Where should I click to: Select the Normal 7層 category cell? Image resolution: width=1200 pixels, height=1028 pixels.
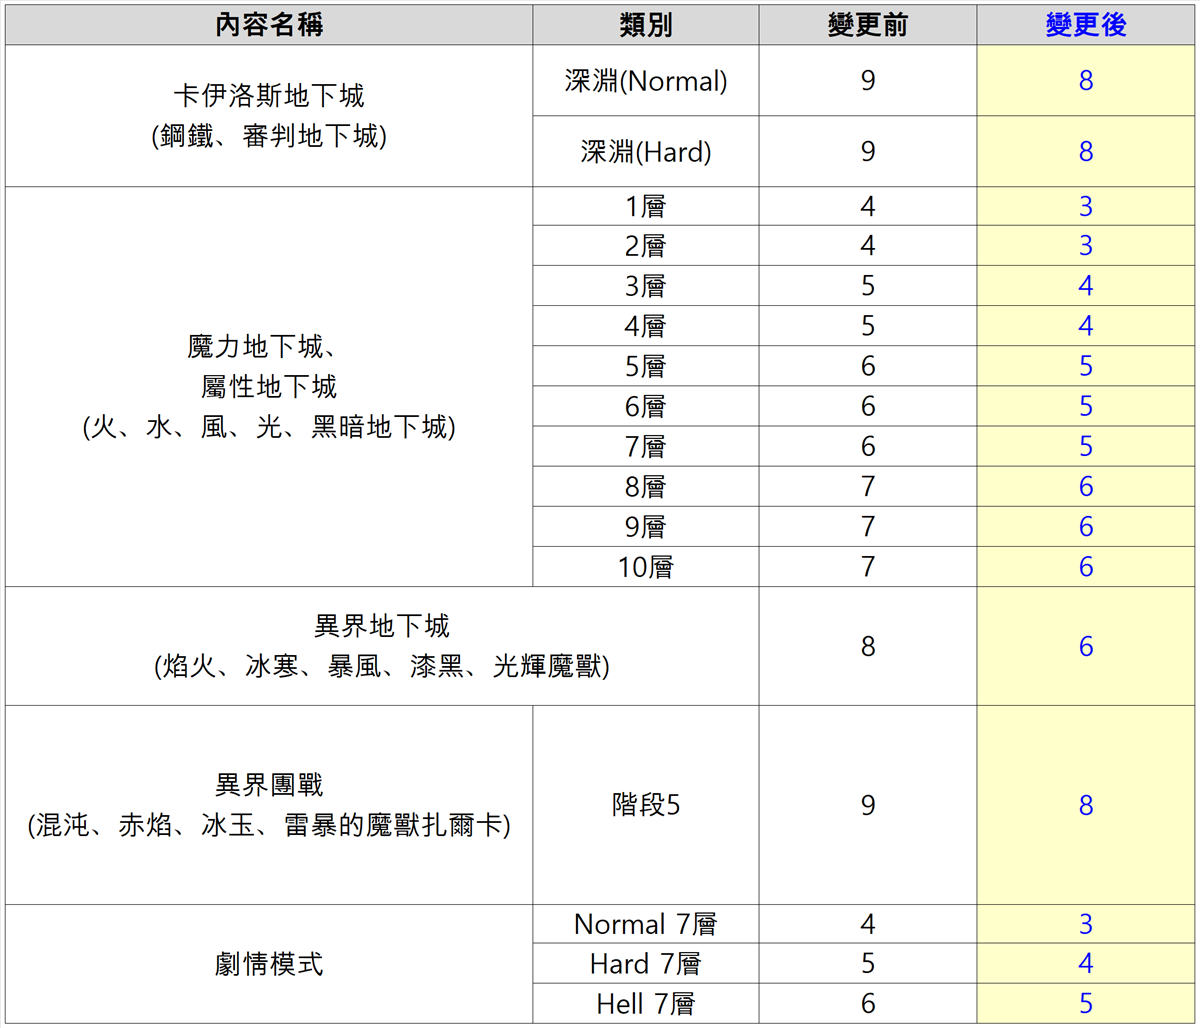pos(645,924)
